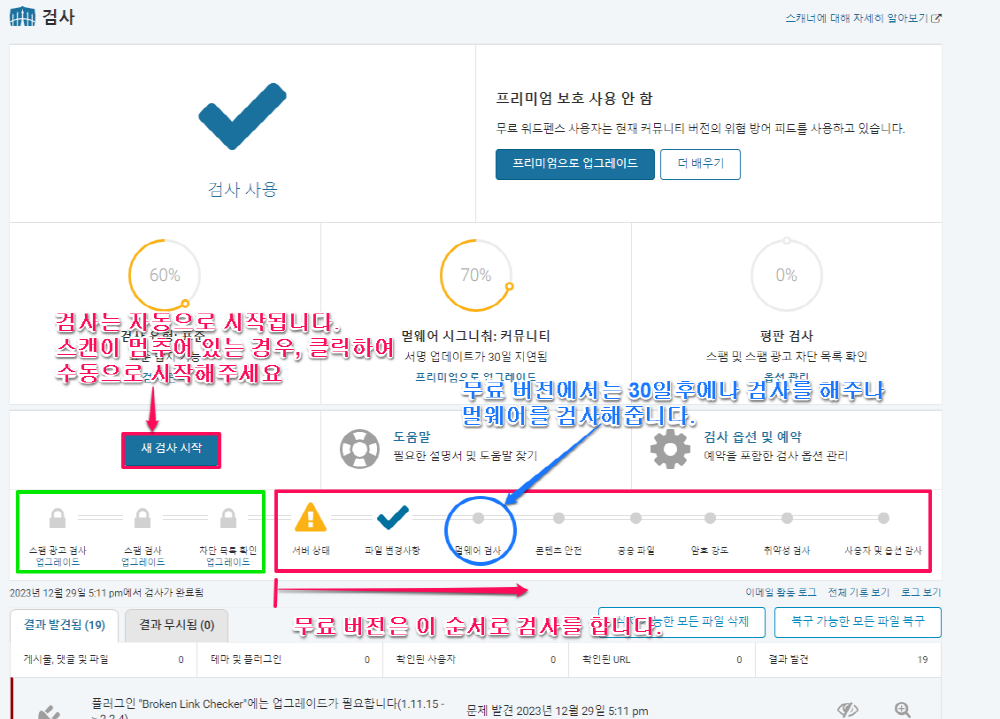Click 서명 업데이트가 30일 지연됨 text
The width and height of the screenshot is (1000, 719).
point(476,356)
